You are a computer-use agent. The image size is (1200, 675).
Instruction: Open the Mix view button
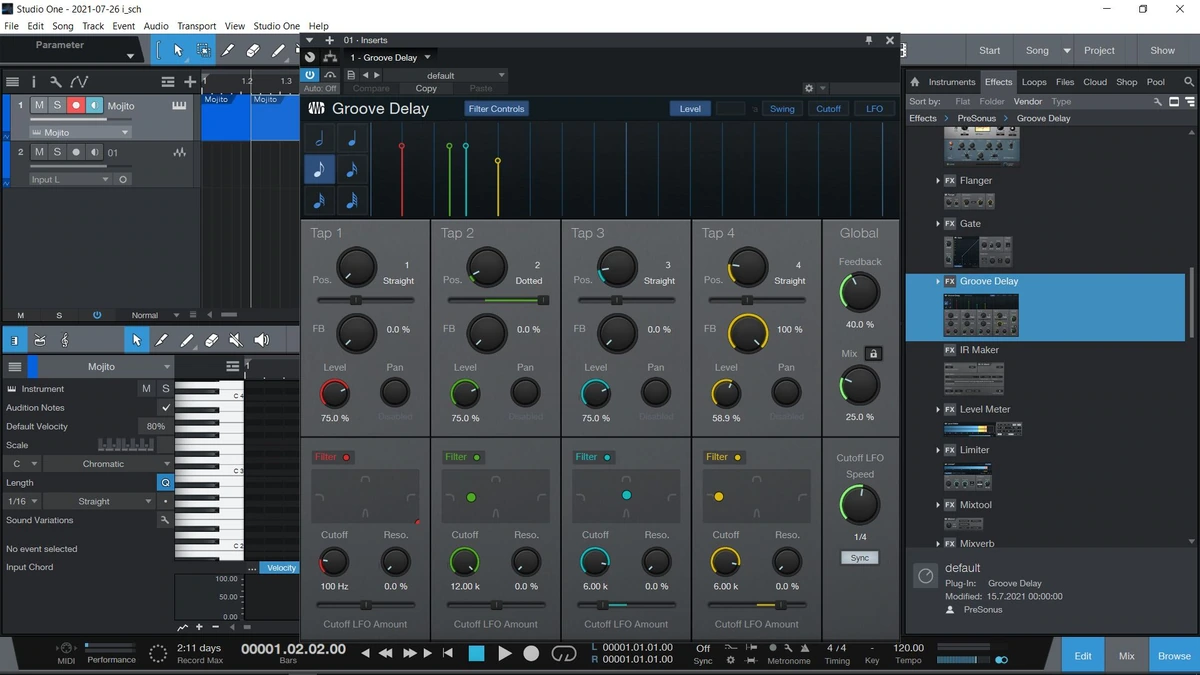(1127, 656)
